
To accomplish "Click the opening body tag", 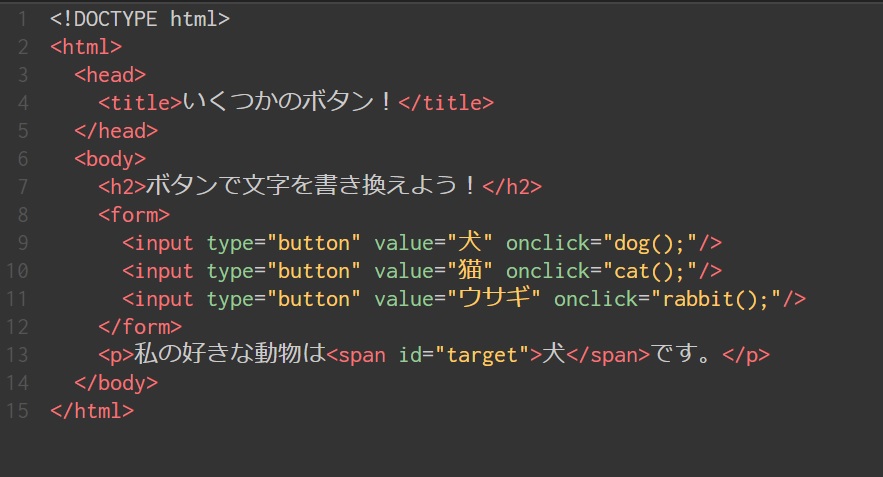I will 110,158.
